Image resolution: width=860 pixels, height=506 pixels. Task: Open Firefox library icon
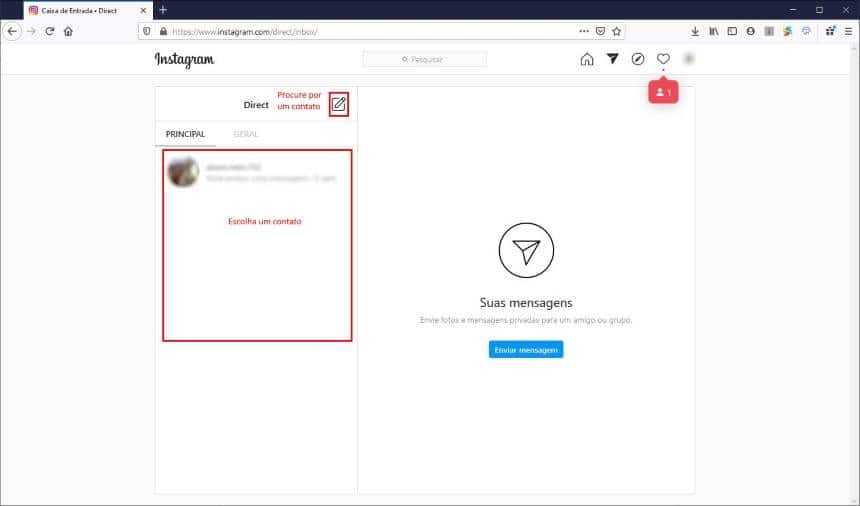[x=714, y=31]
